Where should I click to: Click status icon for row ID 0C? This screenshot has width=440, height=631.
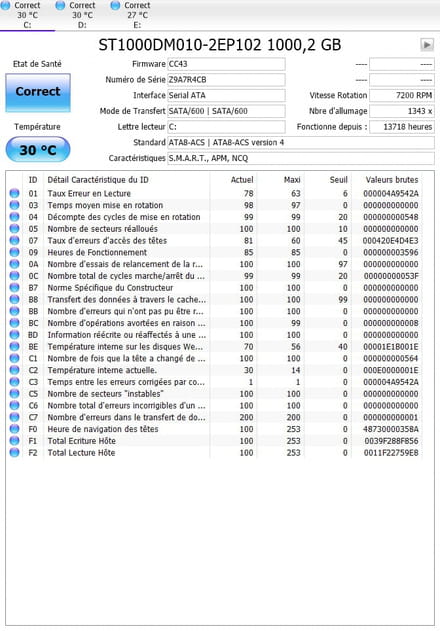pyautogui.click(x=14, y=276)
